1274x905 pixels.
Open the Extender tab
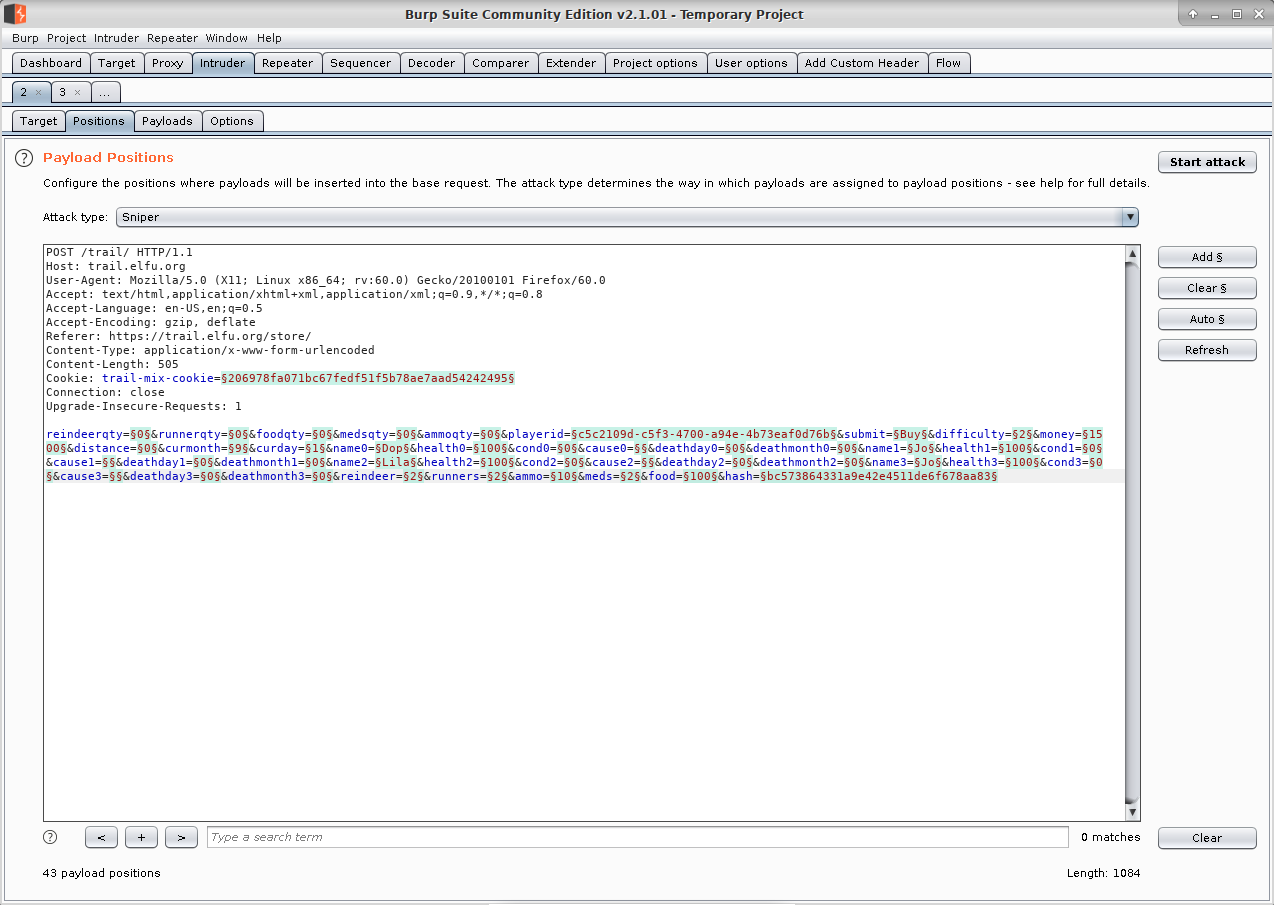571,63
